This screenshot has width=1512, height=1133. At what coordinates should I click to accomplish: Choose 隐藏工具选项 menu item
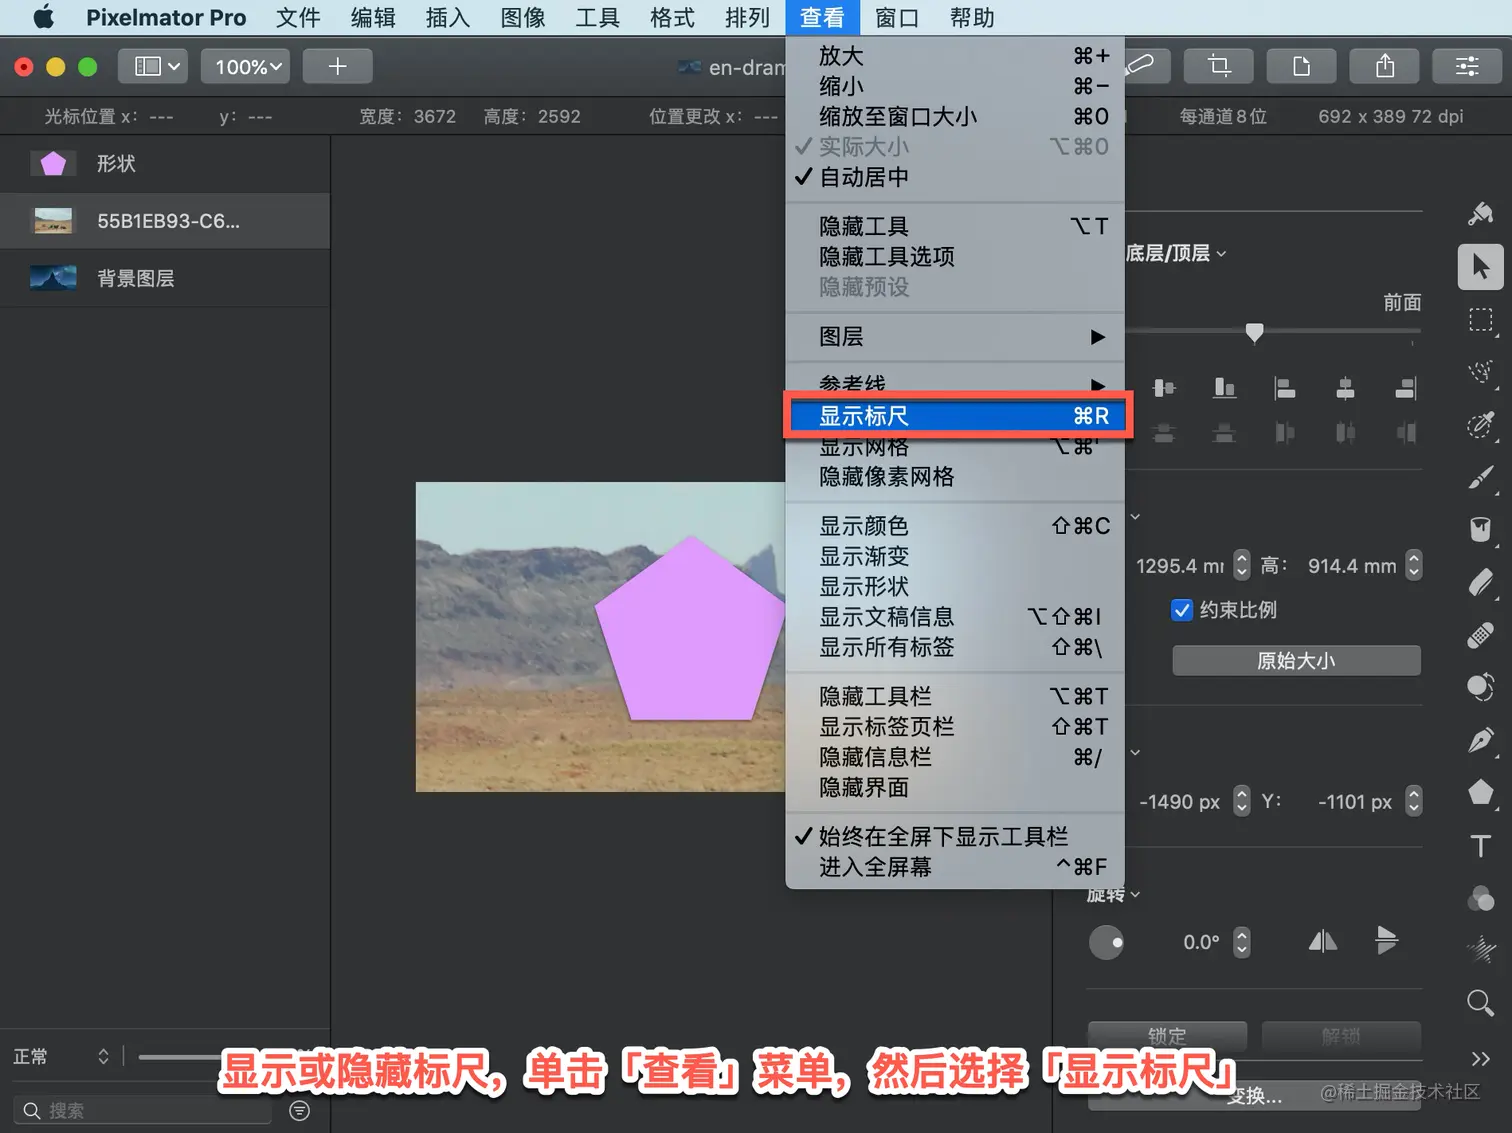(955, 256)
